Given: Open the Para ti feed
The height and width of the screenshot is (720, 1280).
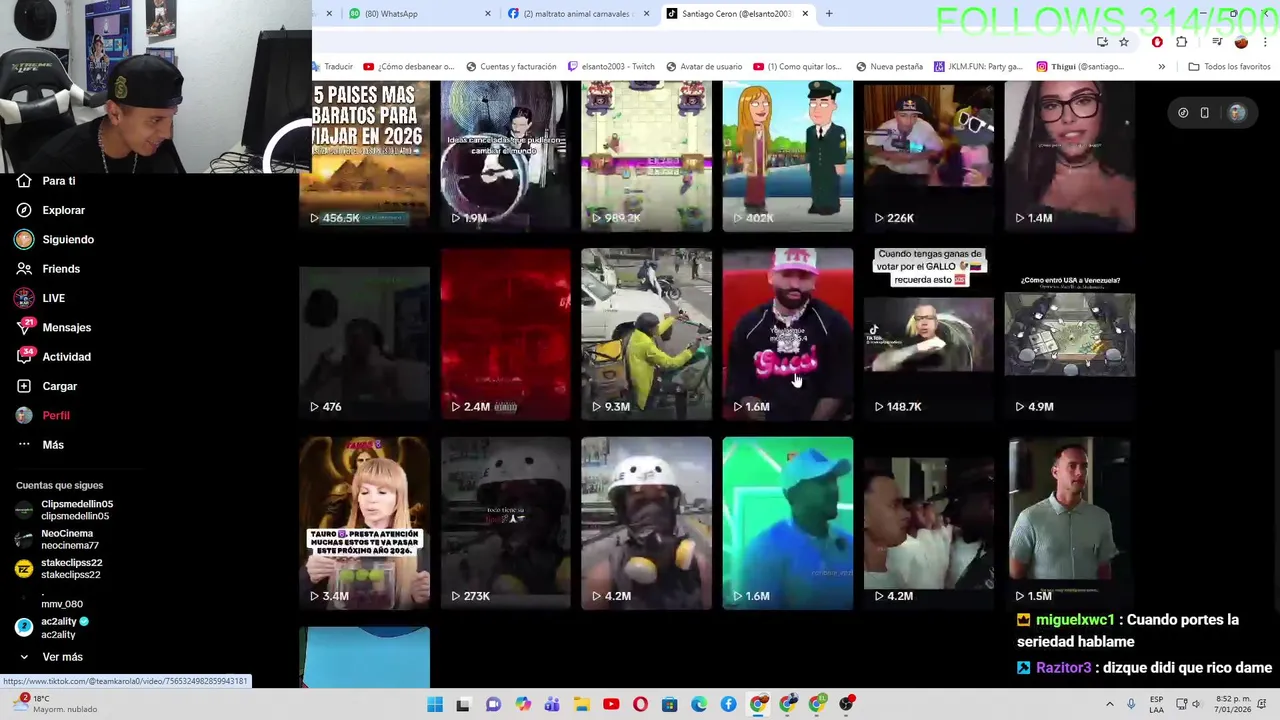Looking at the screenshot, I should [x=46, y=181].
